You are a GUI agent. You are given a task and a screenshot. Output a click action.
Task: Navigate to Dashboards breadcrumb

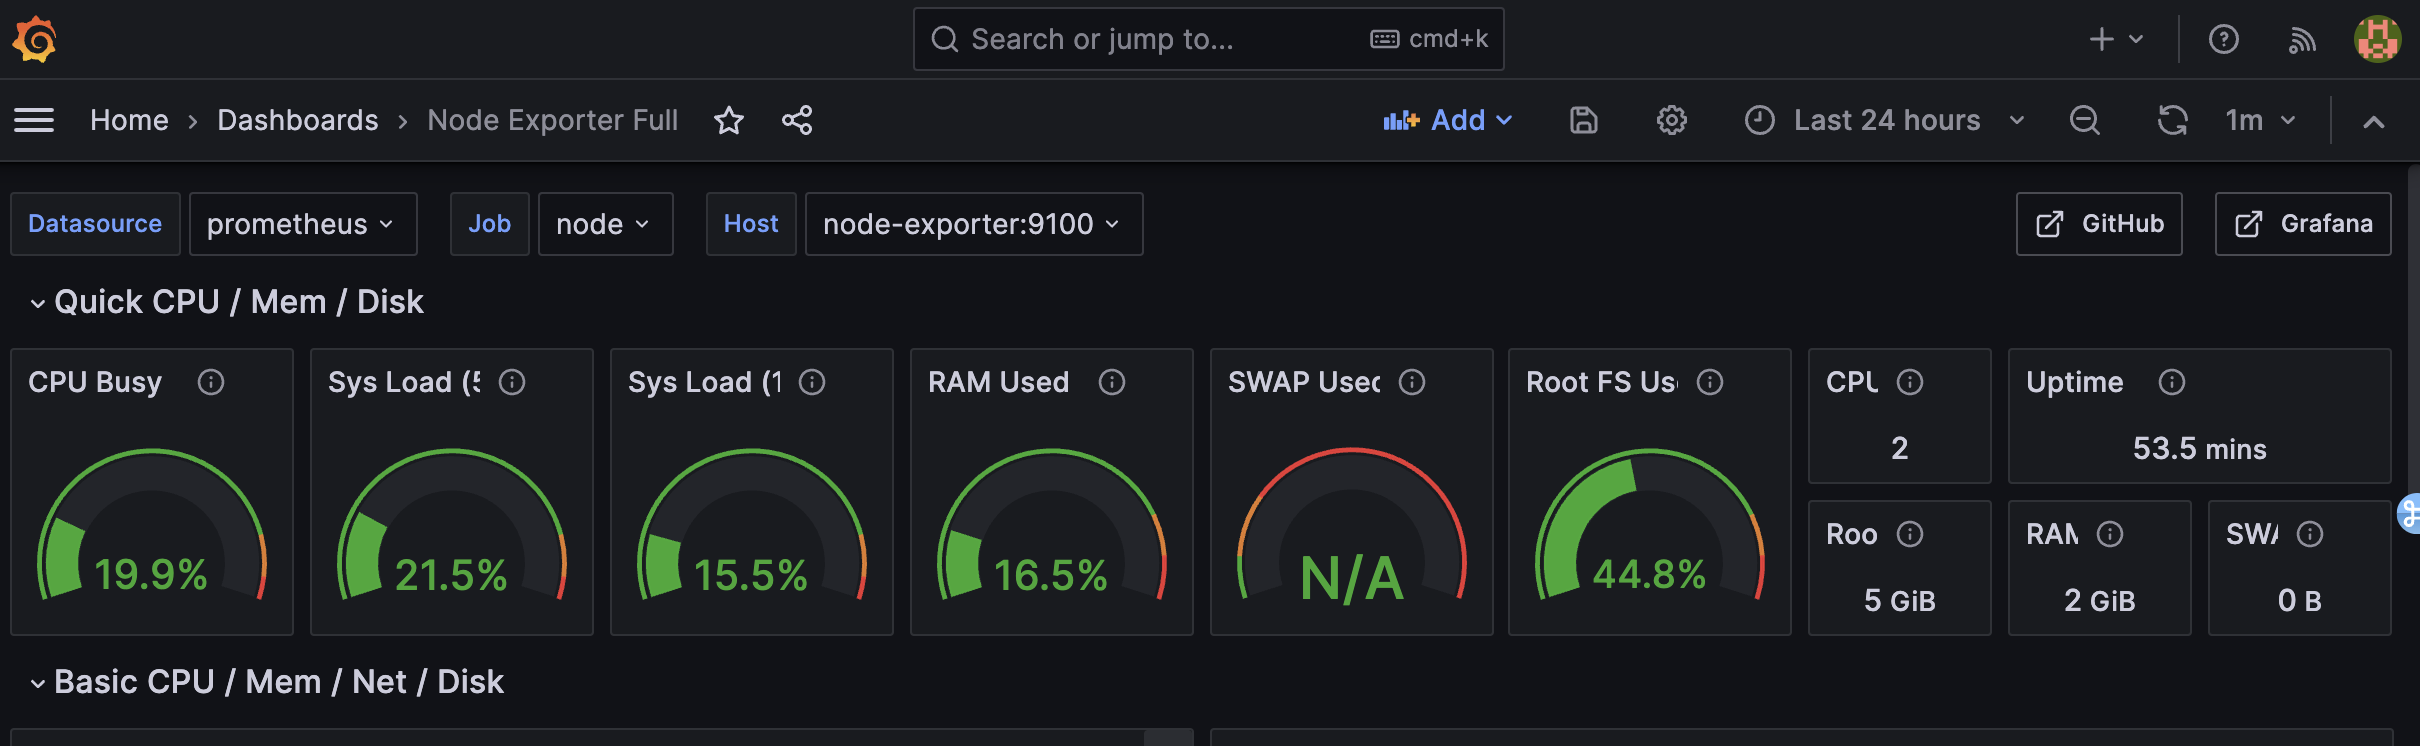297,121
